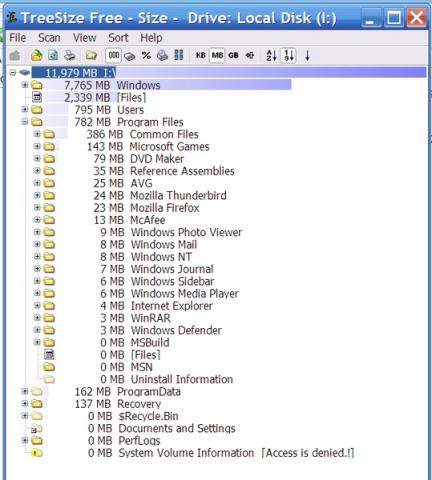Click the Windows folder size bar
Viewport: 432px width, 480px height.
pyautogui.click(x=168, y=85)
